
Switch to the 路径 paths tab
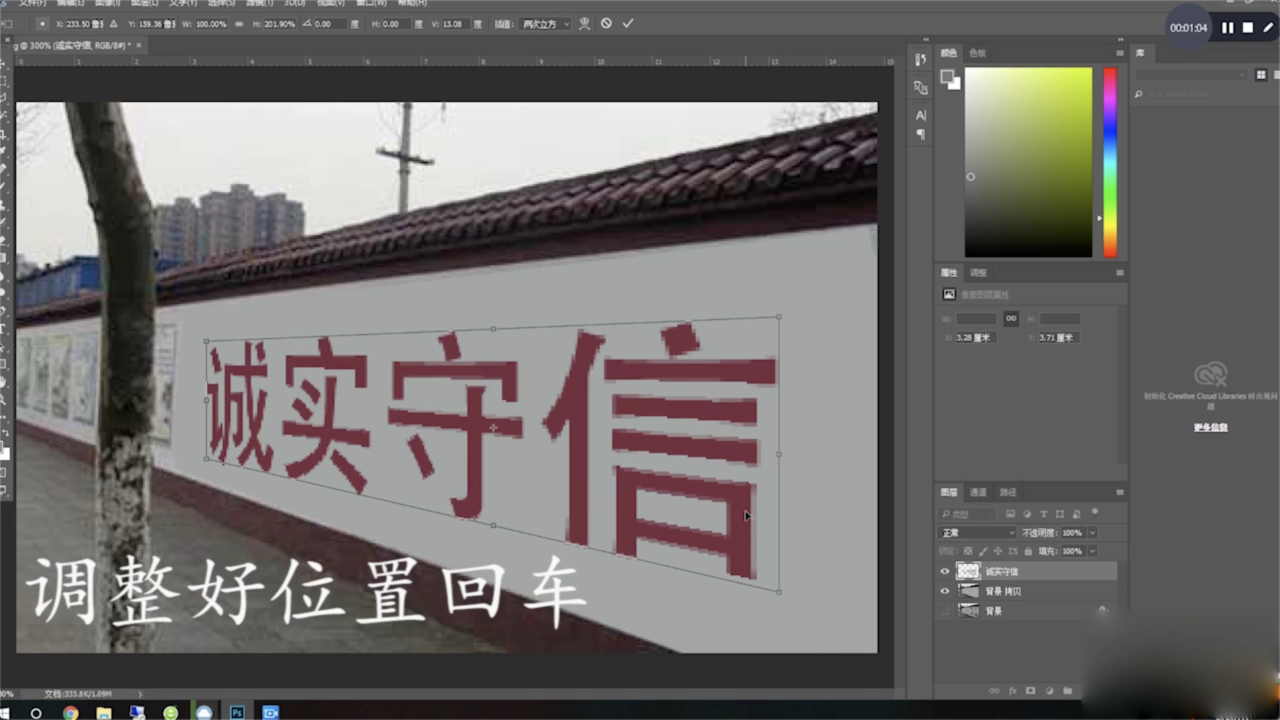(1008, 492)
